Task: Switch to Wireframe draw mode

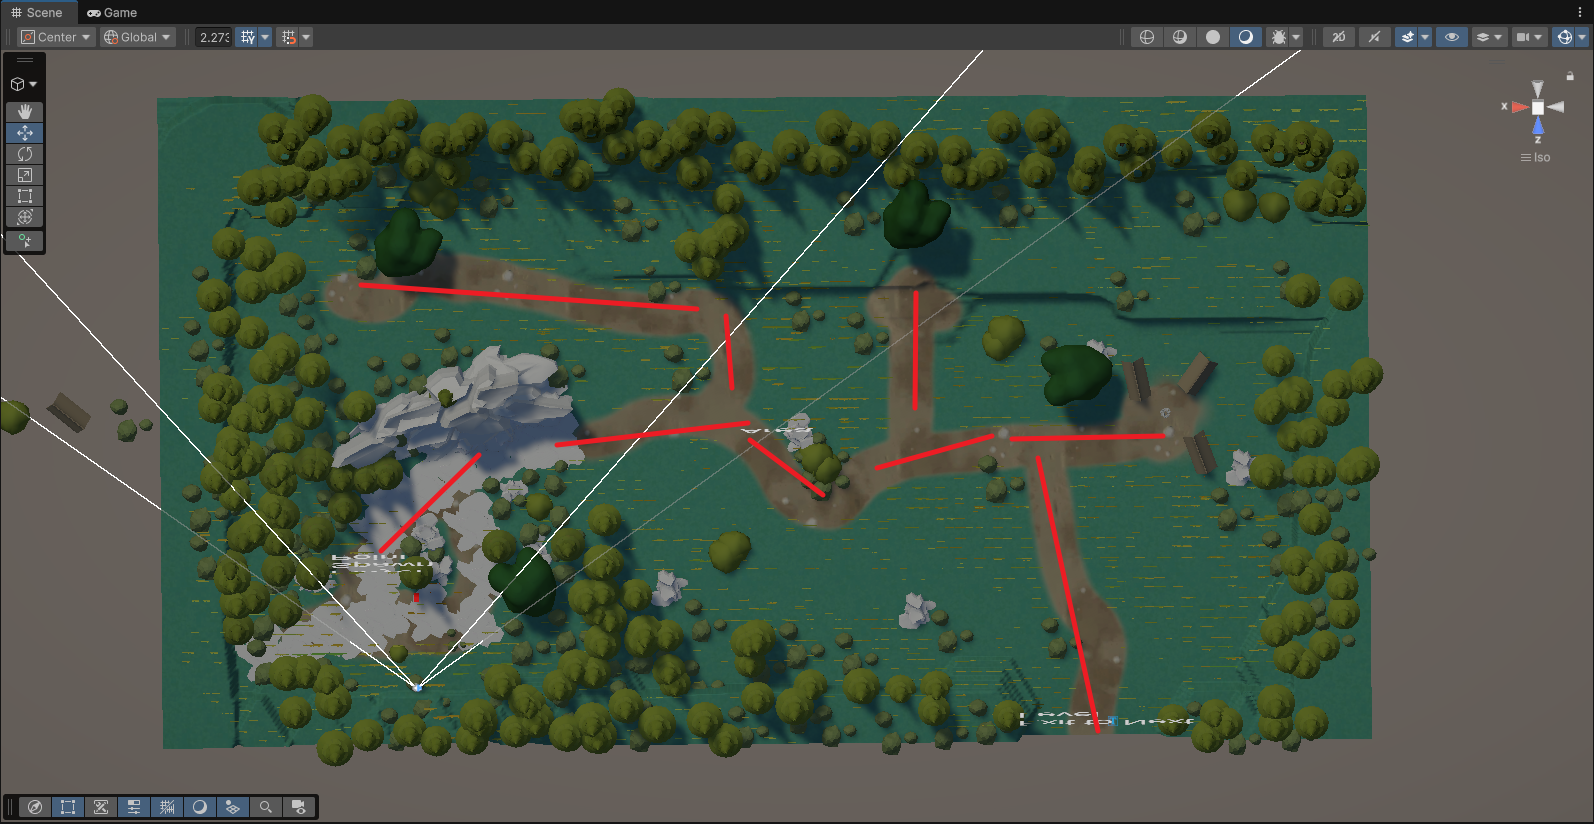Action: click(1147, 37)
